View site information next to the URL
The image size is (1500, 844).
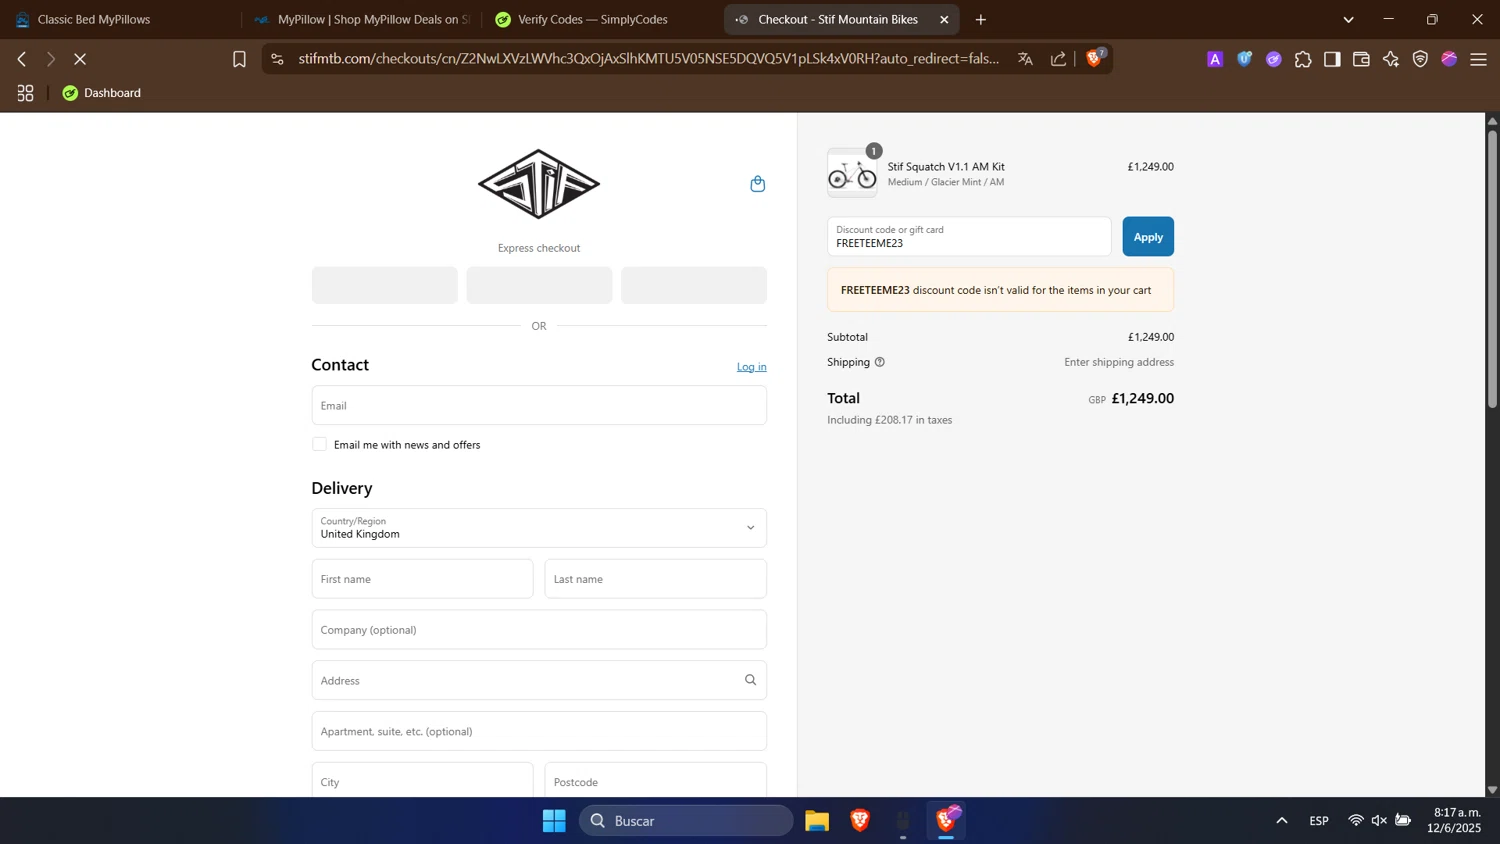click(x=277, y=59)
